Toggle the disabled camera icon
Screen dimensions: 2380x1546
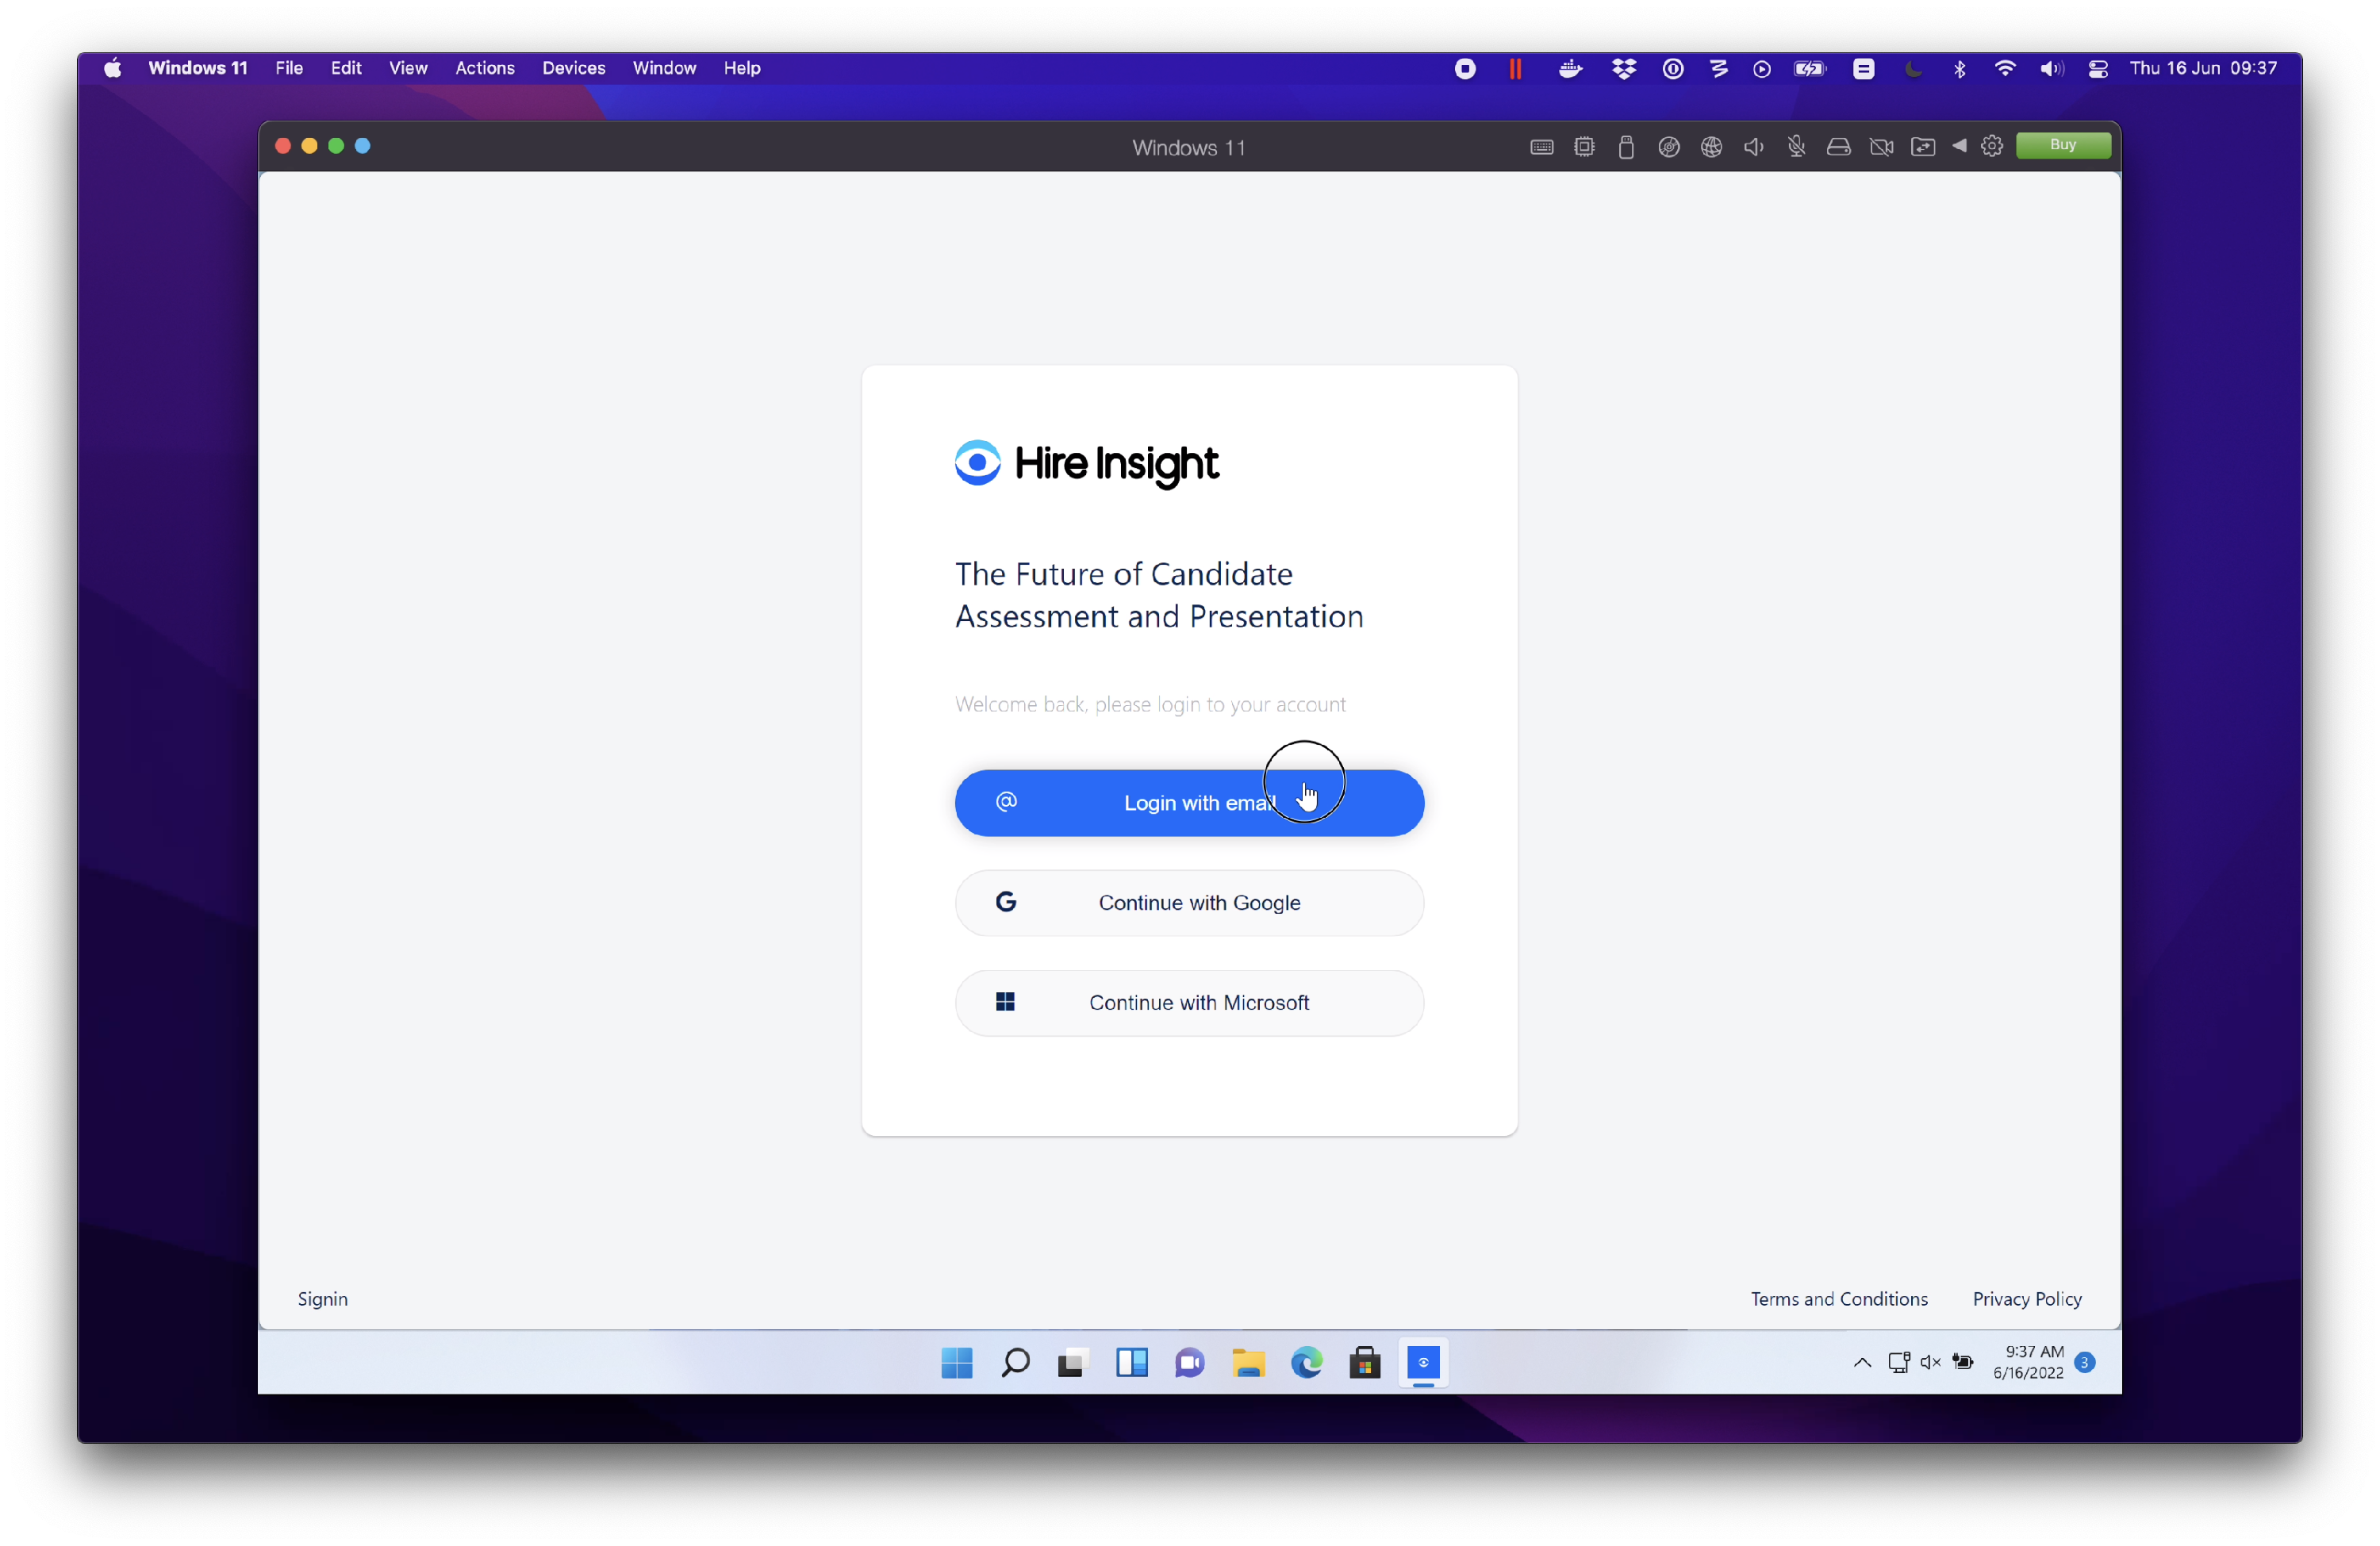click(x=1881, y=147)
